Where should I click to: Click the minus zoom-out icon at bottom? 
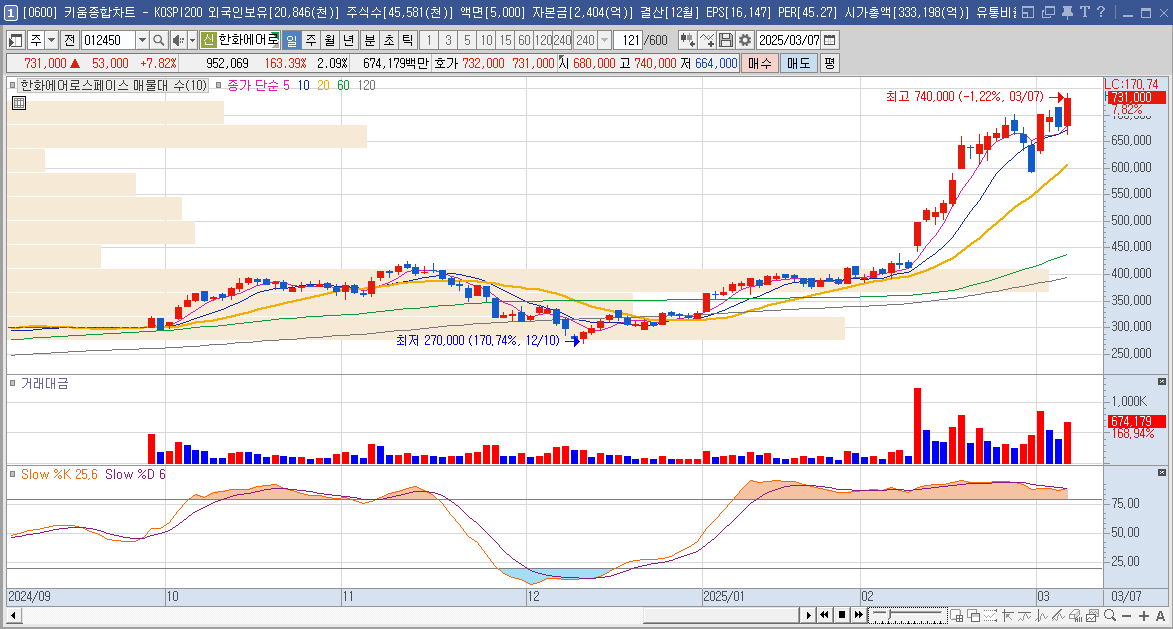coord(1127,616)
